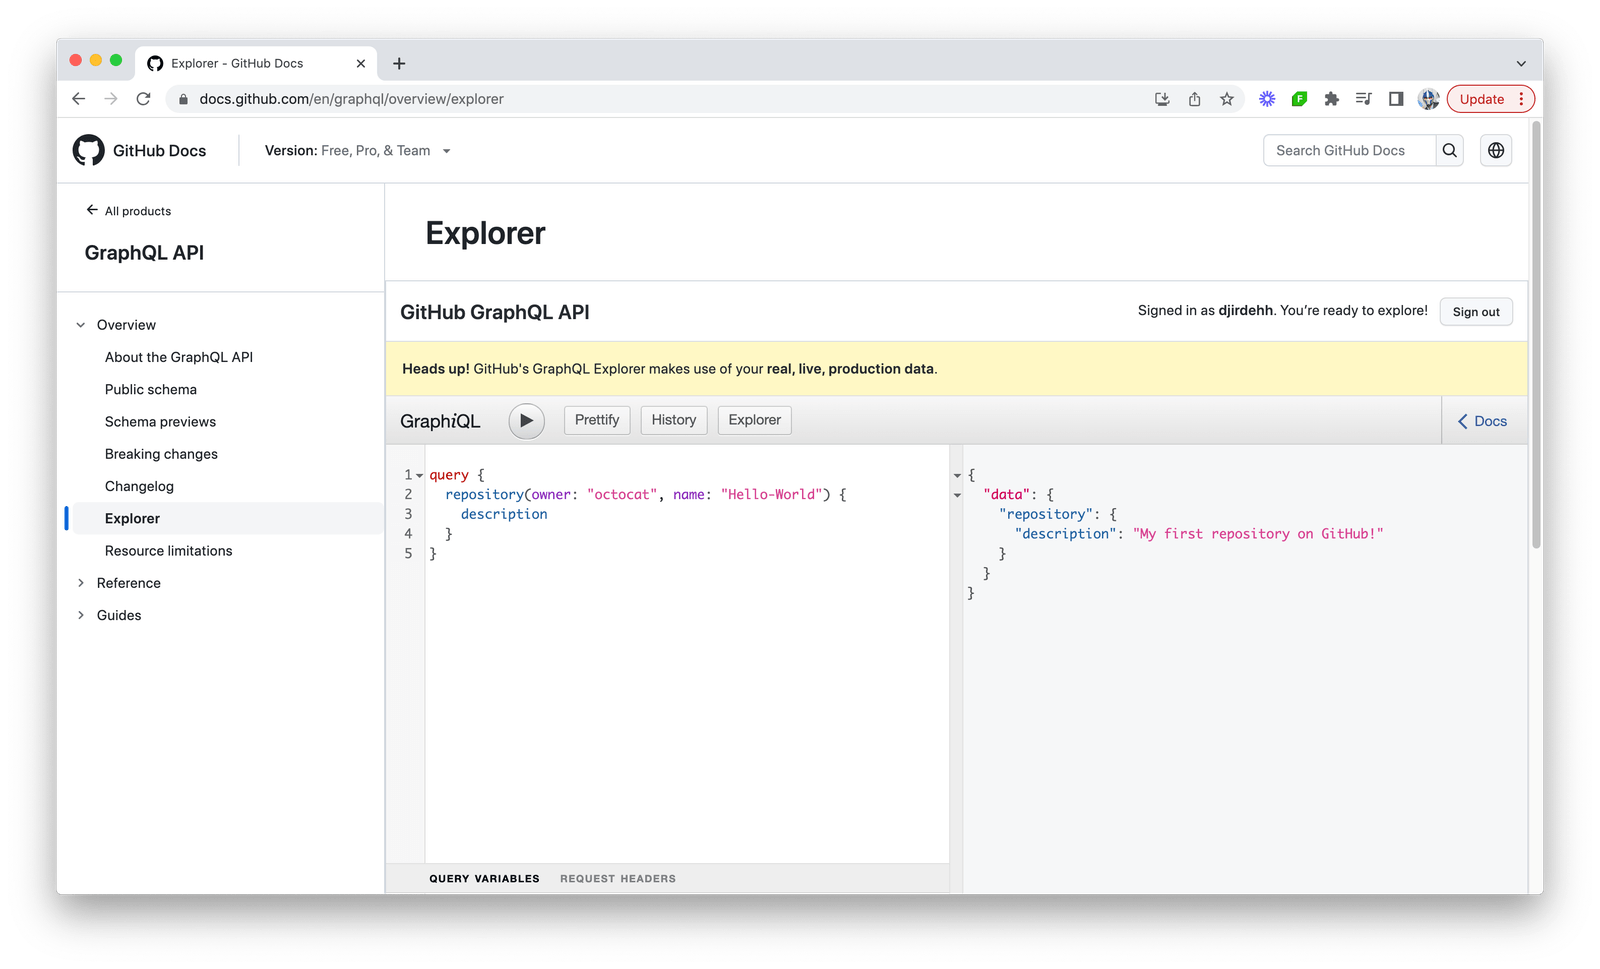Expand the Reference section in sidebar

[x=81, y=583]
